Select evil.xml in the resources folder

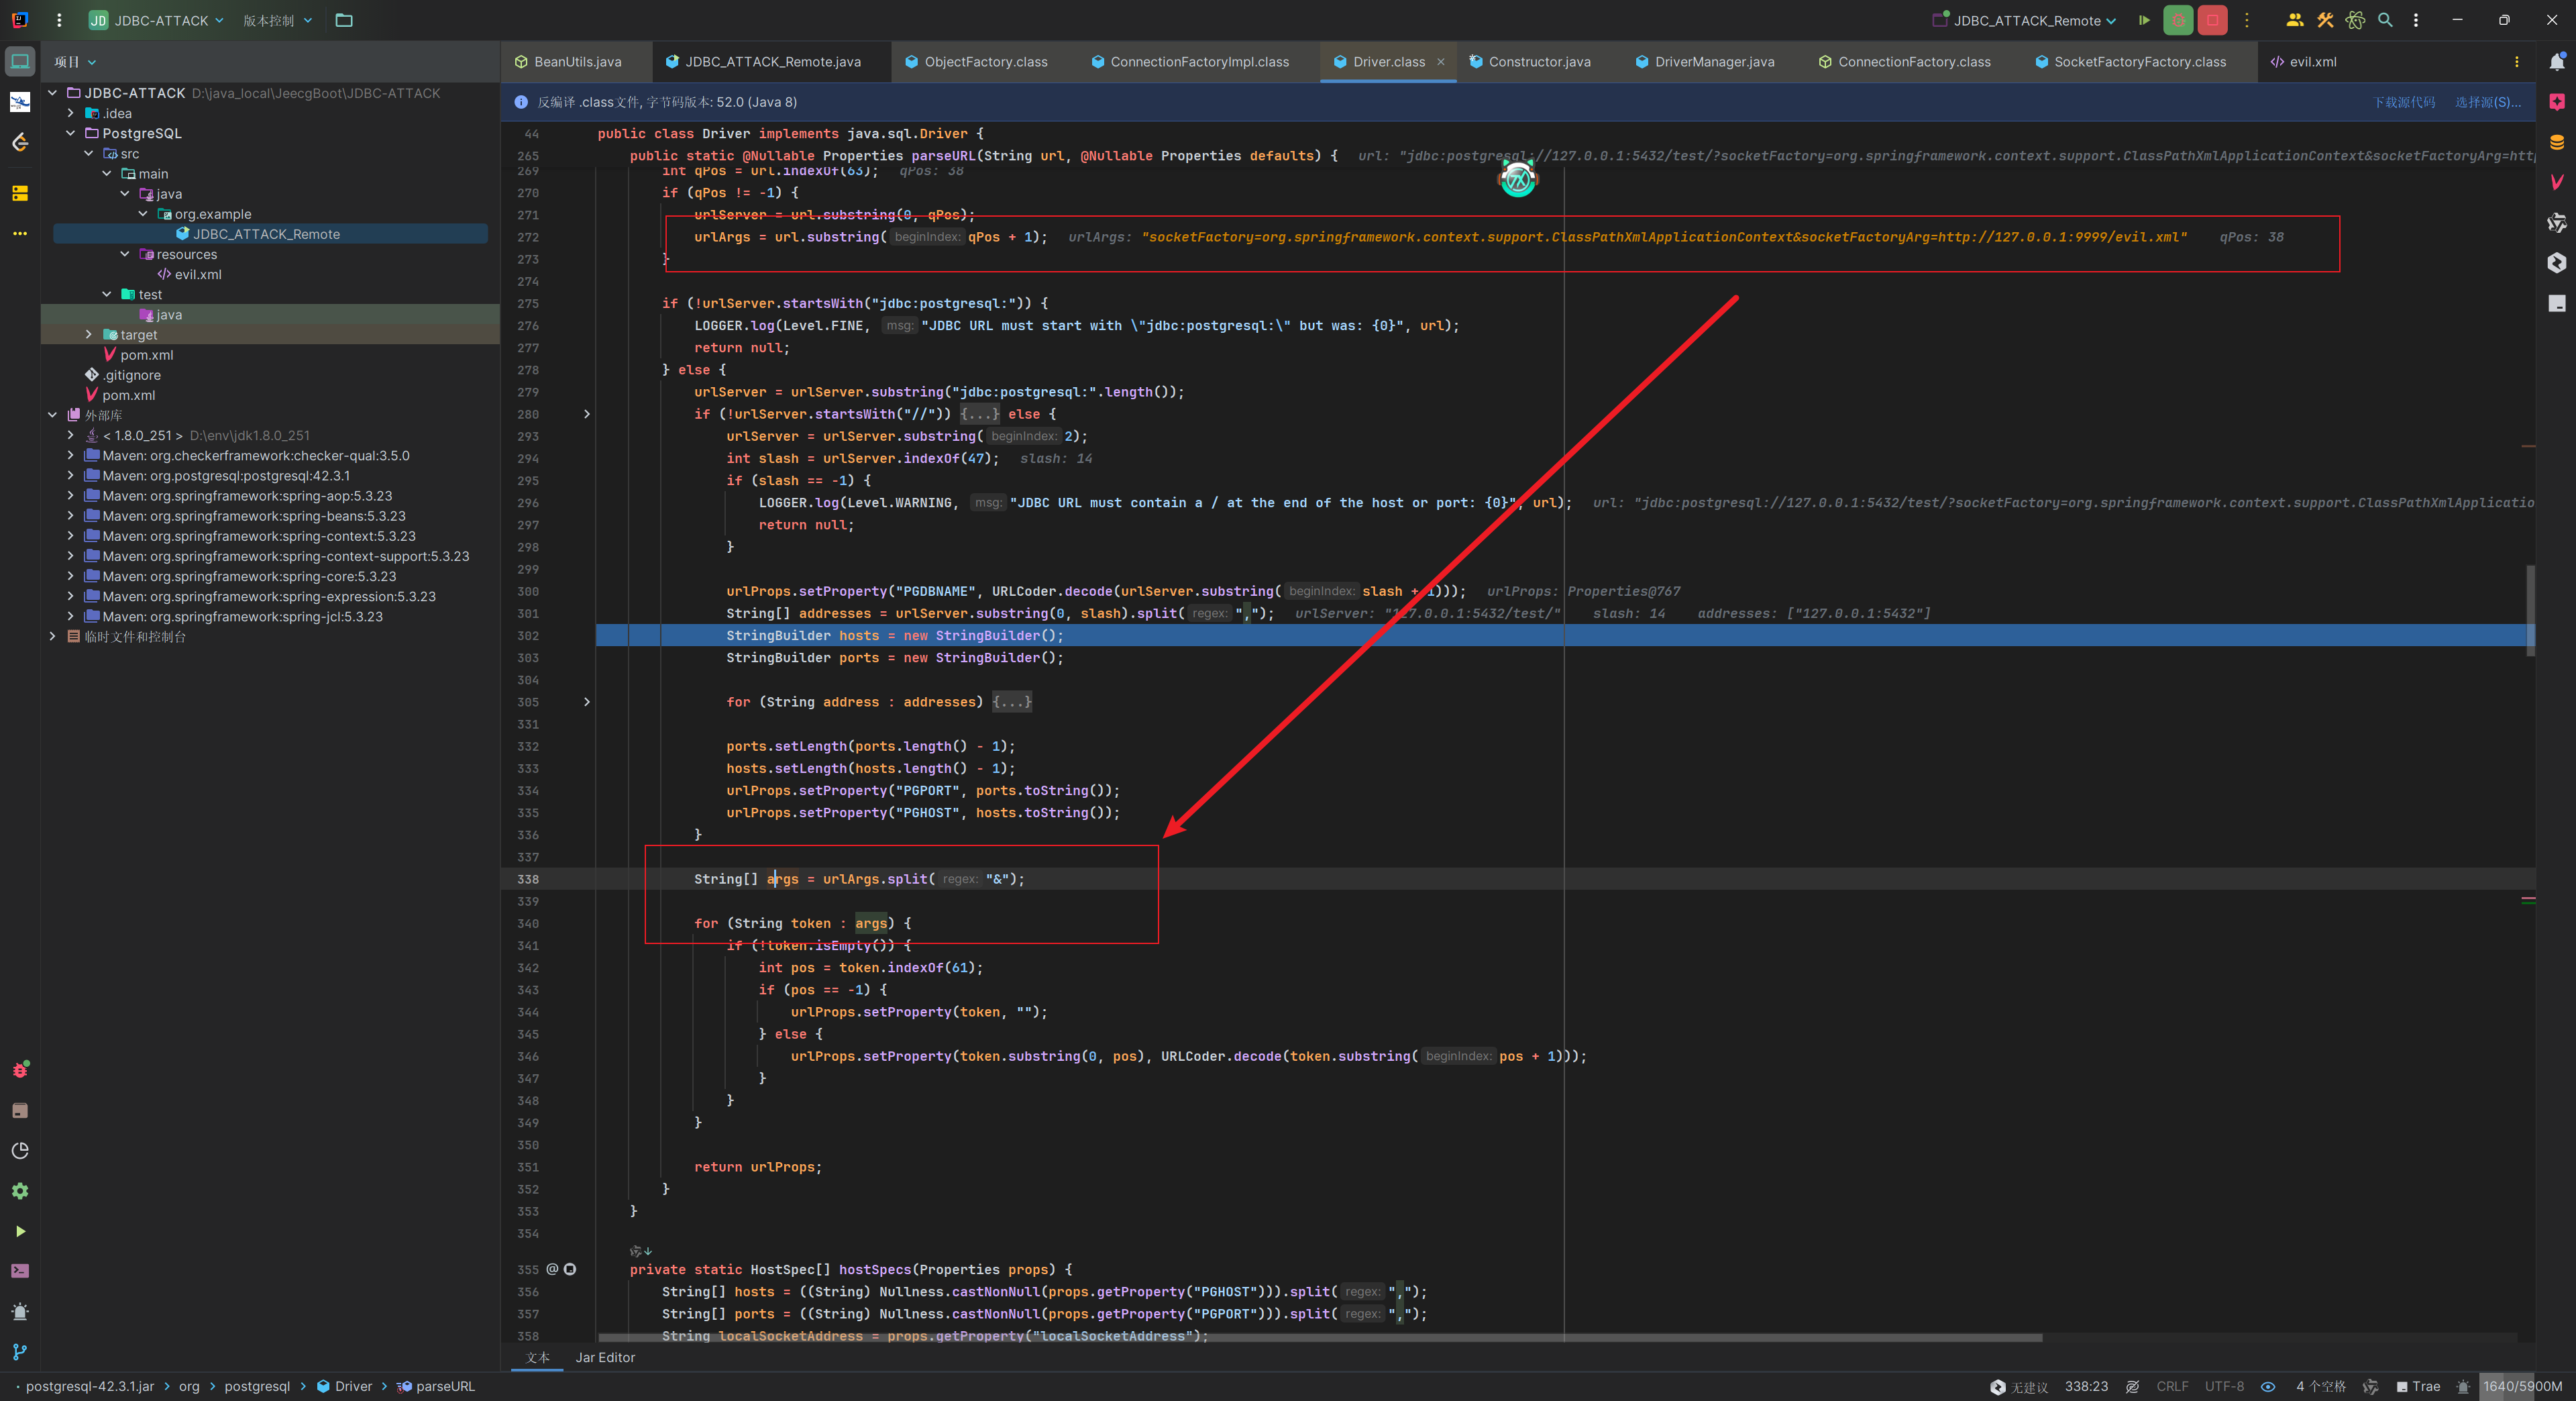pyautogui.click(x=197, y=274)
